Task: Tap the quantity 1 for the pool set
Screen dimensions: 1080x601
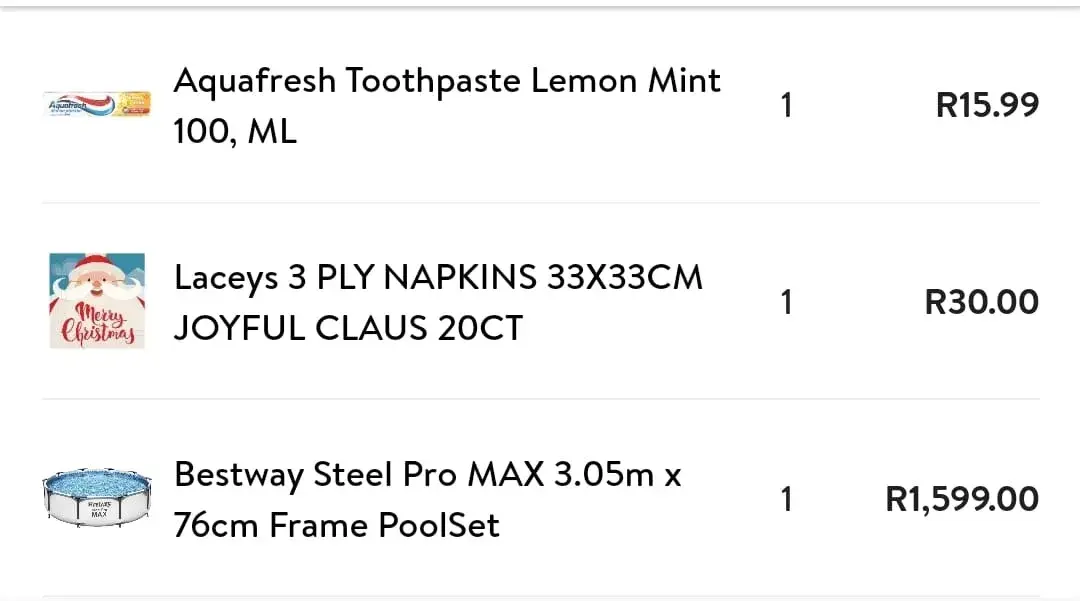Action: tap(786, 499)
